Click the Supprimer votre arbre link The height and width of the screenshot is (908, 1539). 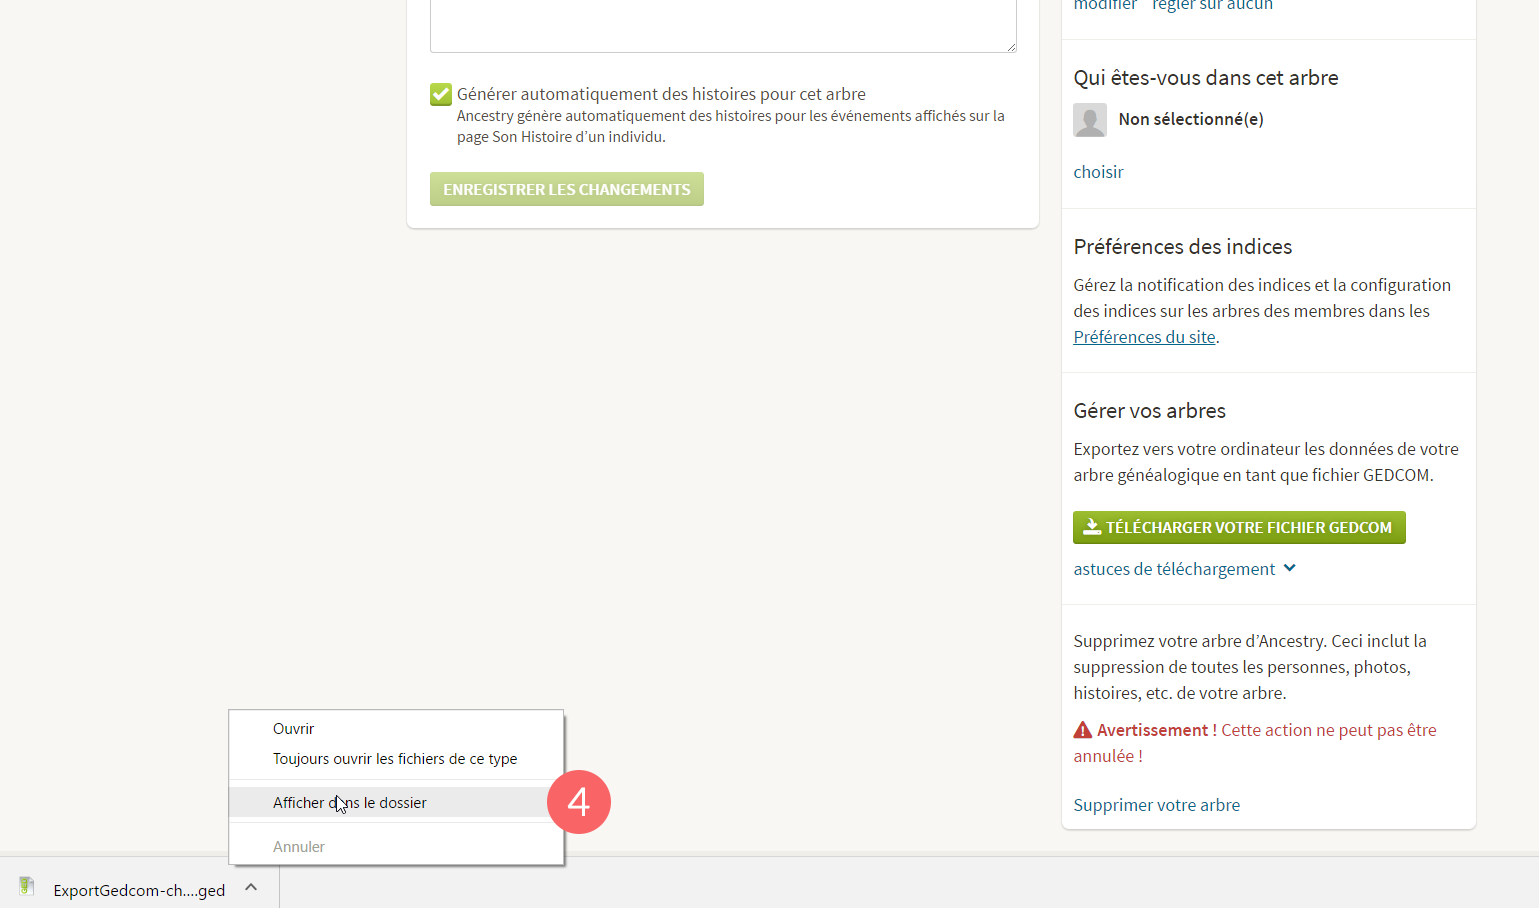[x=1156, y=805]
